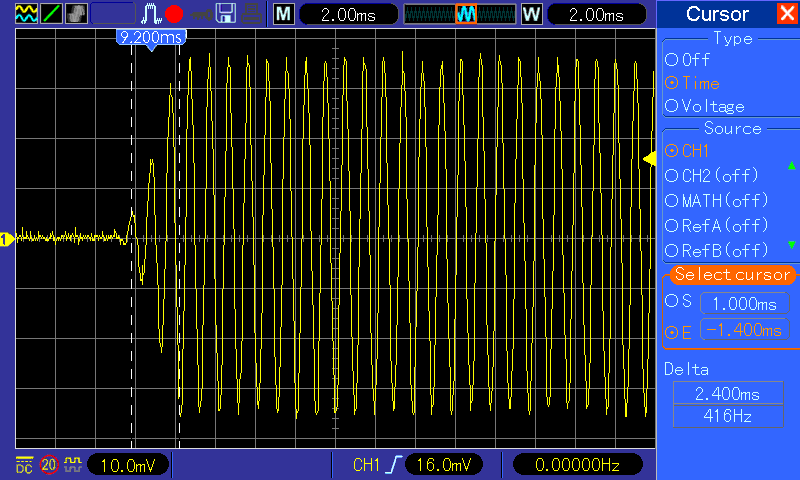Click the floppy disk save icon

click(225, 14)
